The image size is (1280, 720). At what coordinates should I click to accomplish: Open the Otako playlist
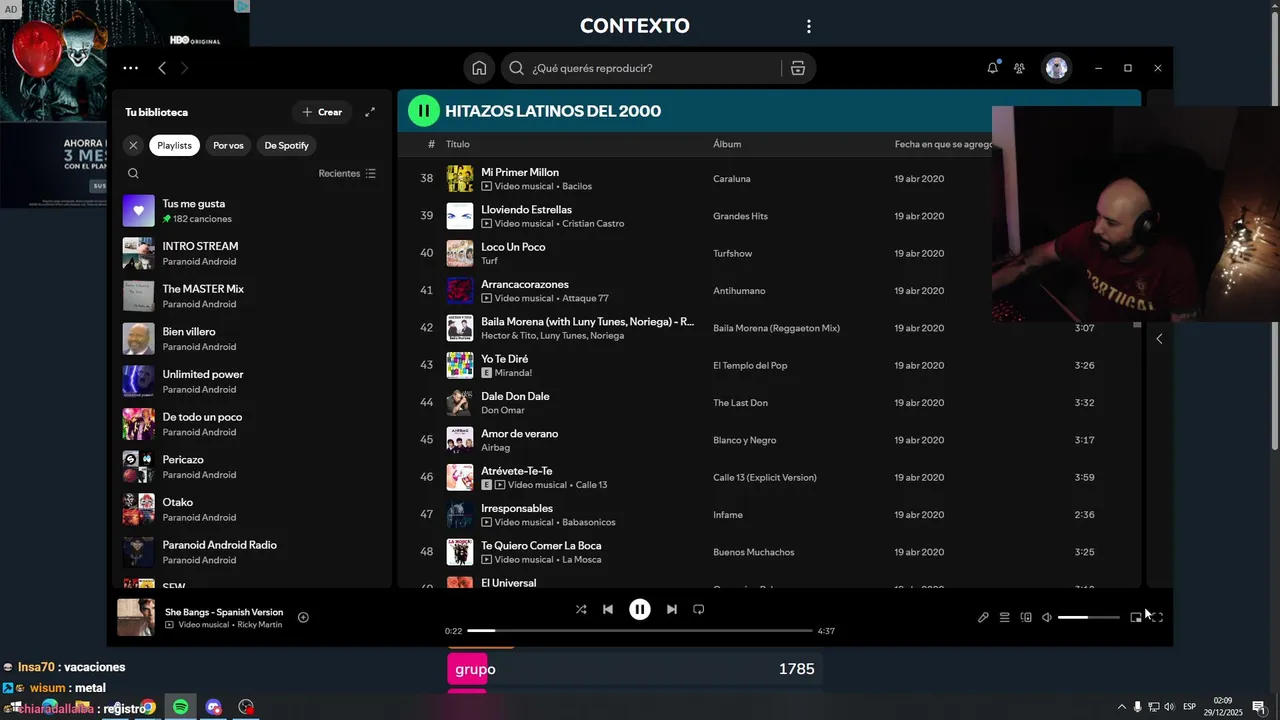(252, 509)
